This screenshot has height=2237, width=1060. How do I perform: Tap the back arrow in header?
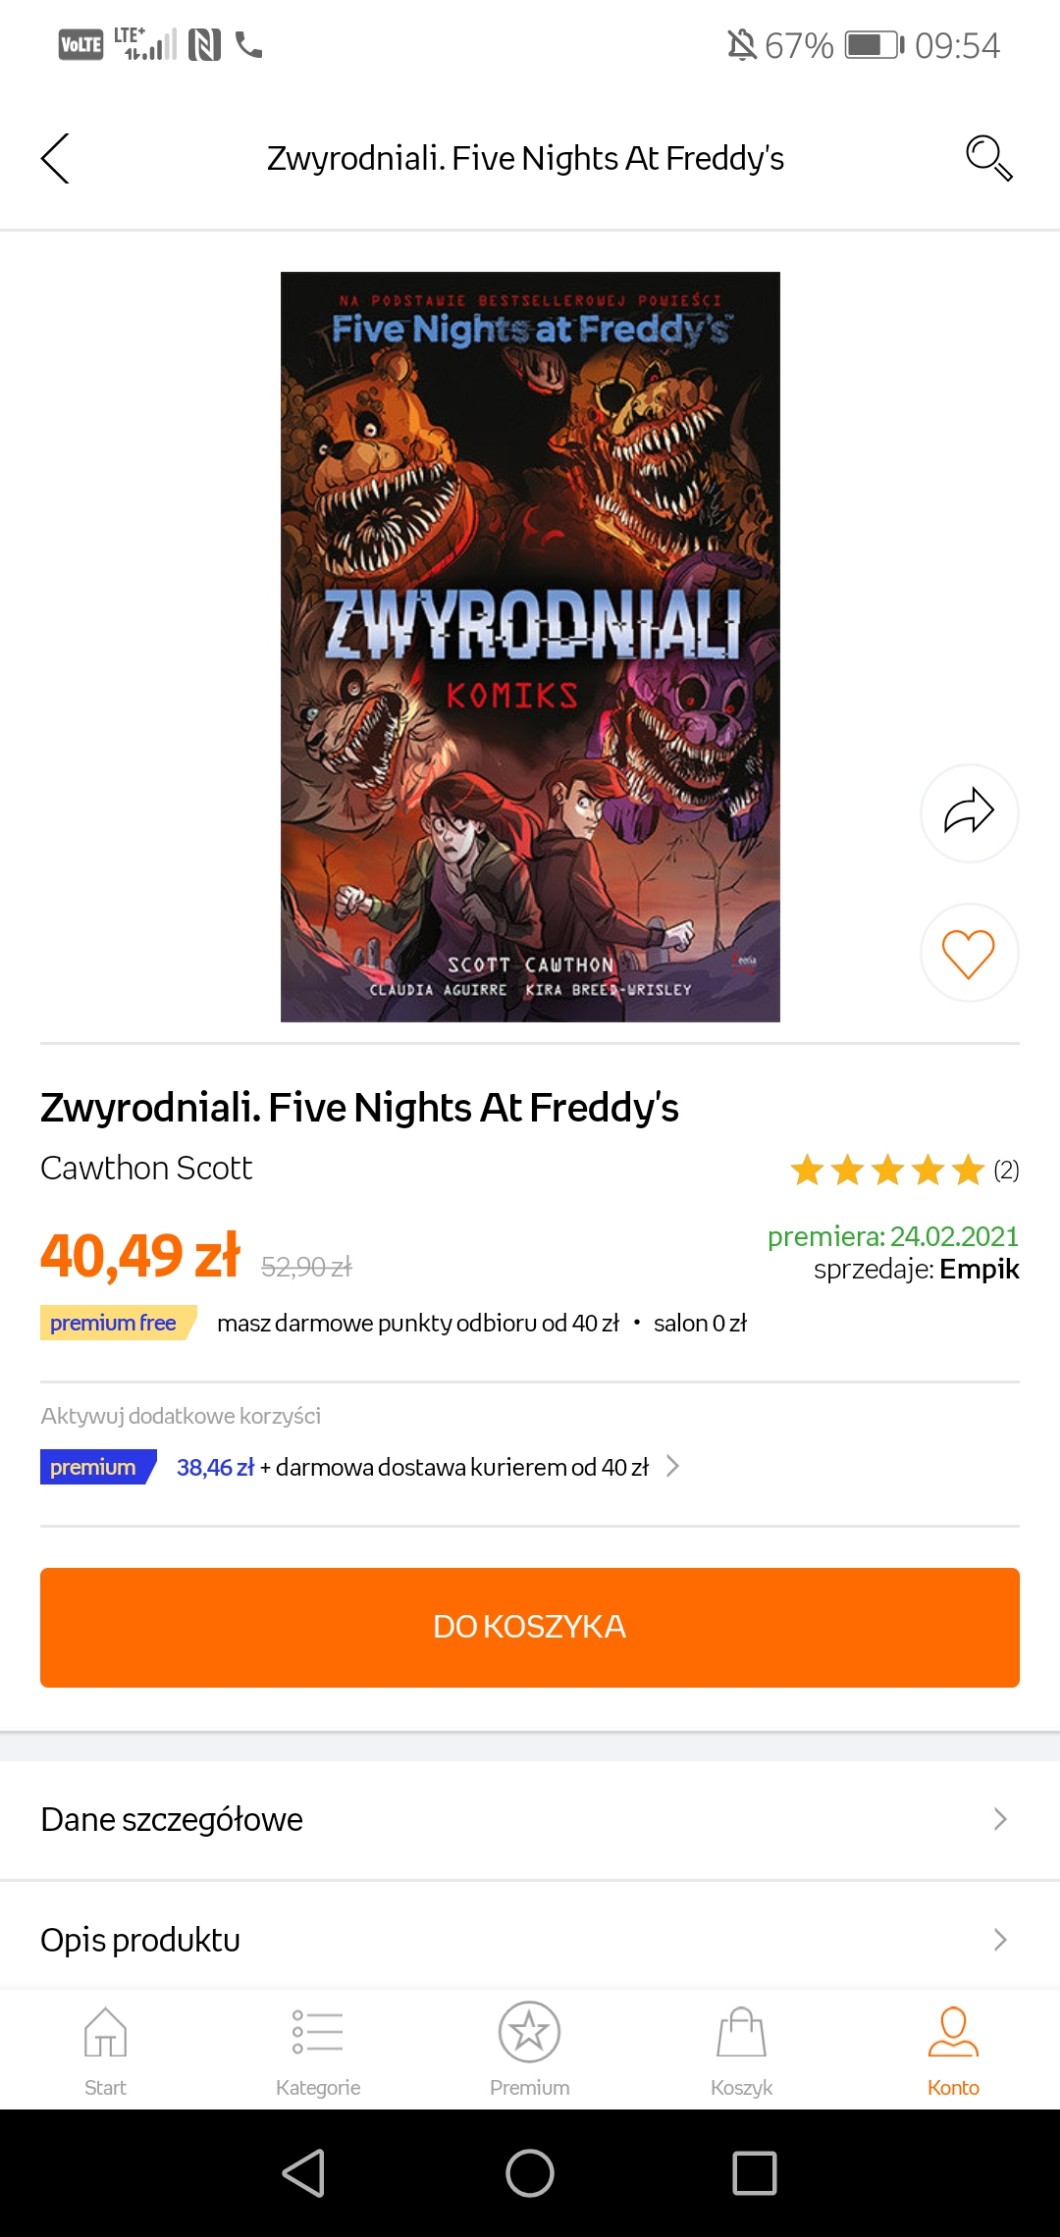pos(55,158)
